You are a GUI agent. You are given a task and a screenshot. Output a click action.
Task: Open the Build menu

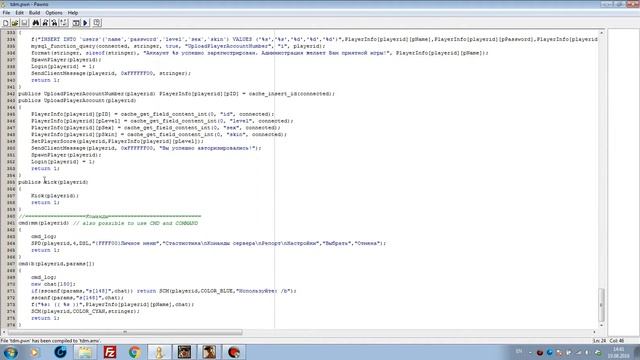pyautogui.click(x=34, y=13)
